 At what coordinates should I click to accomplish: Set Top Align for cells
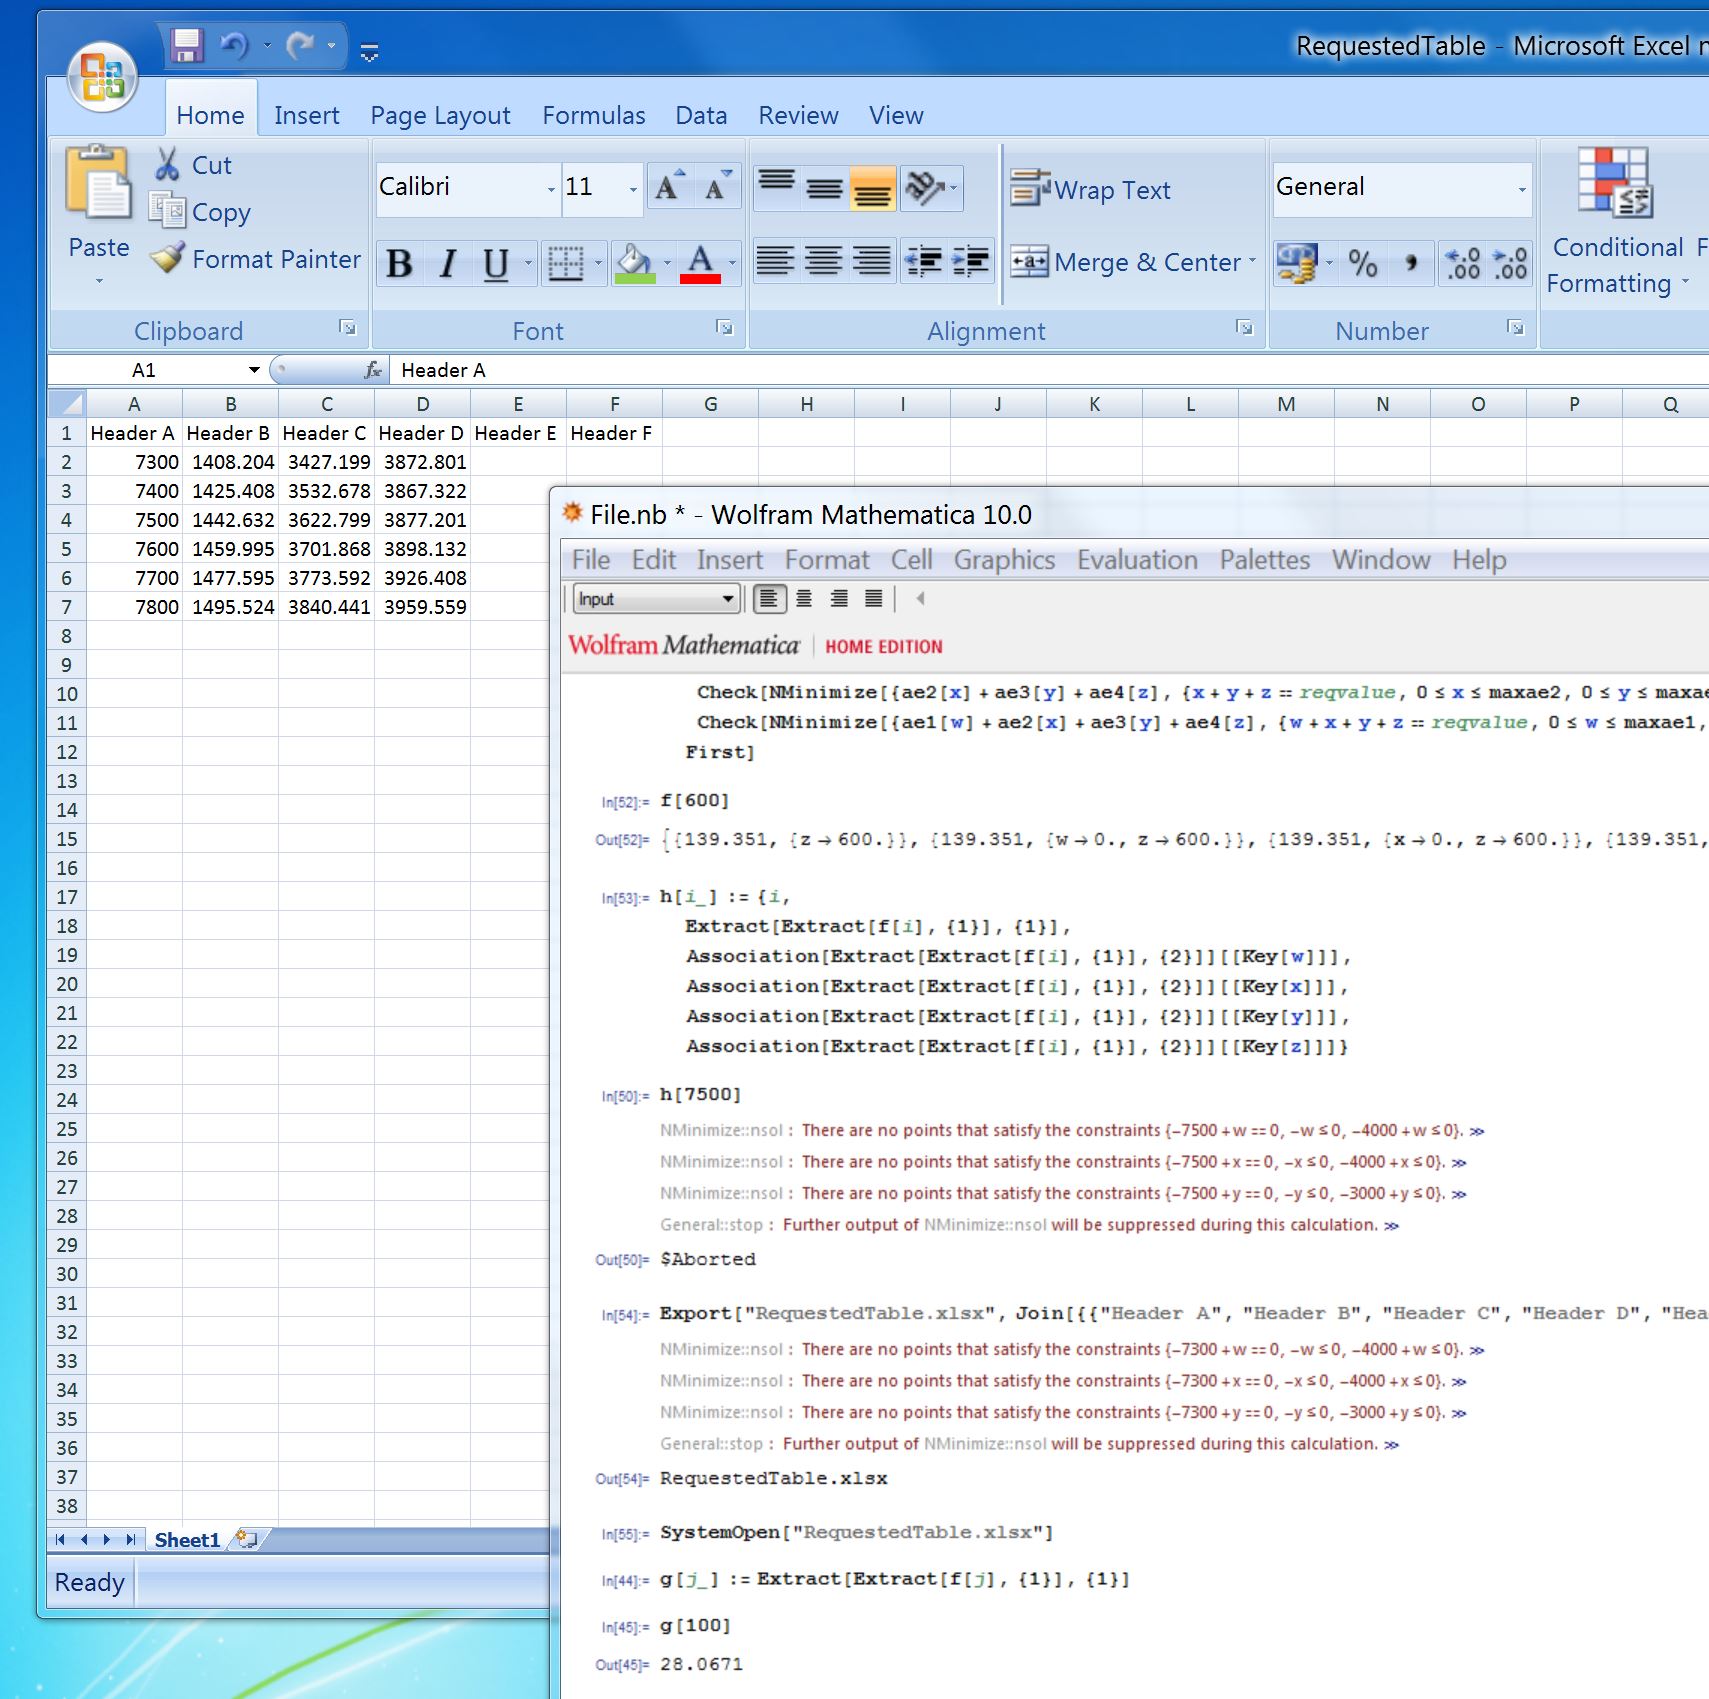pyautogui.click(x=776, y=187)
